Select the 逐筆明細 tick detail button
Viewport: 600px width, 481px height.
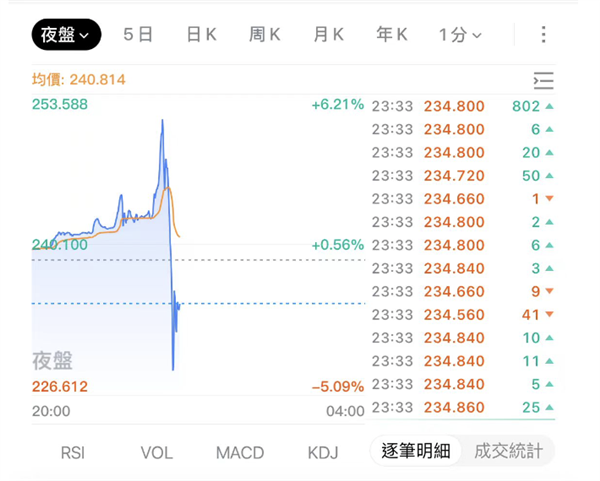(x=416, y=451)
